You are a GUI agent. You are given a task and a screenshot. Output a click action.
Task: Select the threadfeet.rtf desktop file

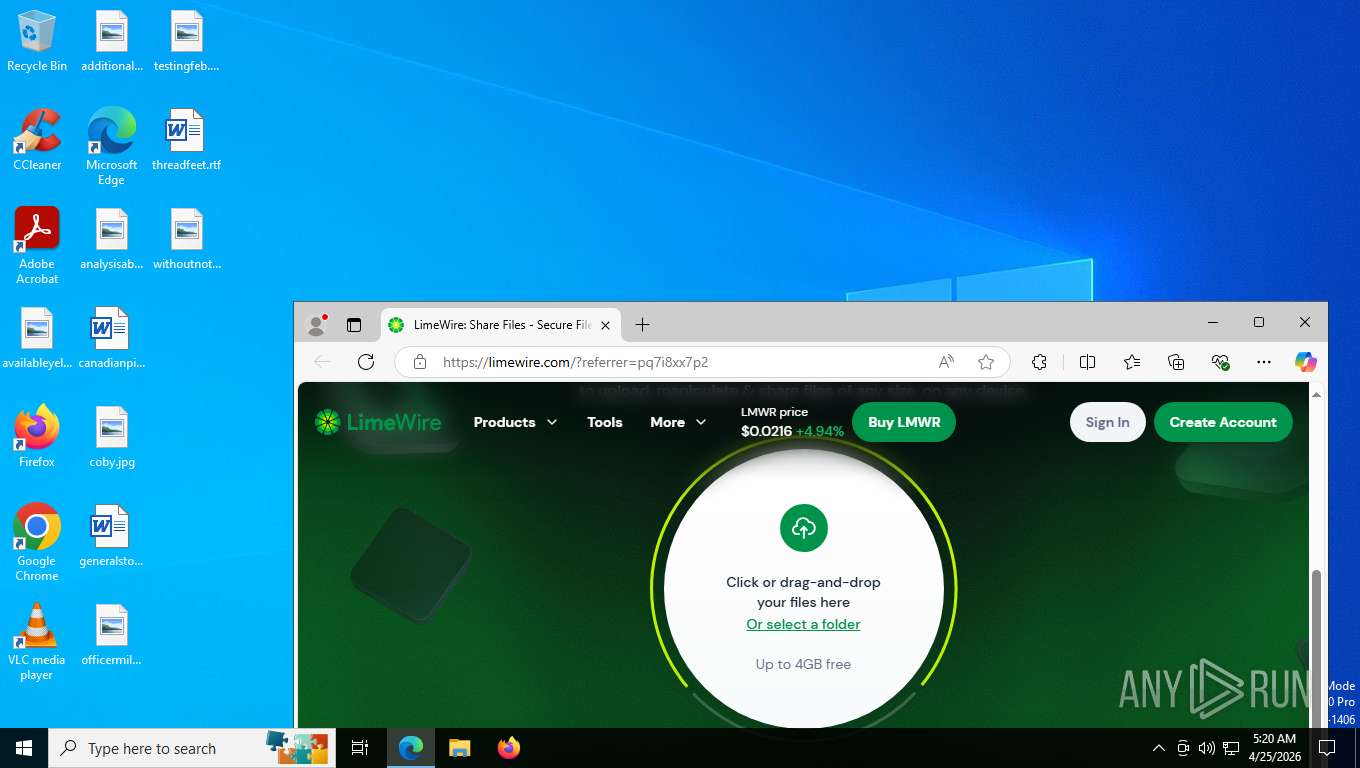(x=186, y=140)
